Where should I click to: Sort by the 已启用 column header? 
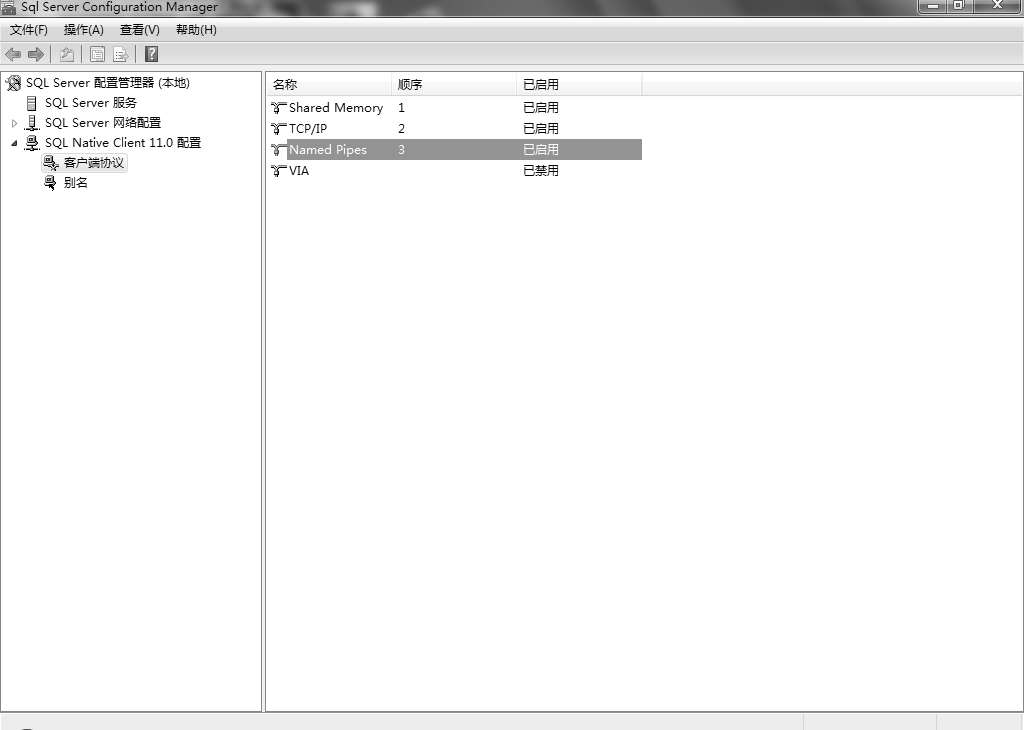579,84
